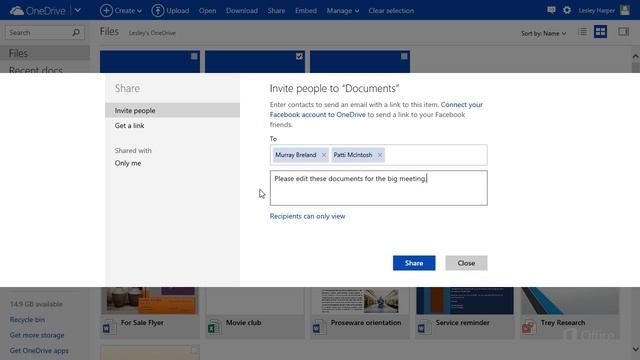The image size is (640, 360).
Task: Click the Close button in dialog
Action: click(466, 263)
